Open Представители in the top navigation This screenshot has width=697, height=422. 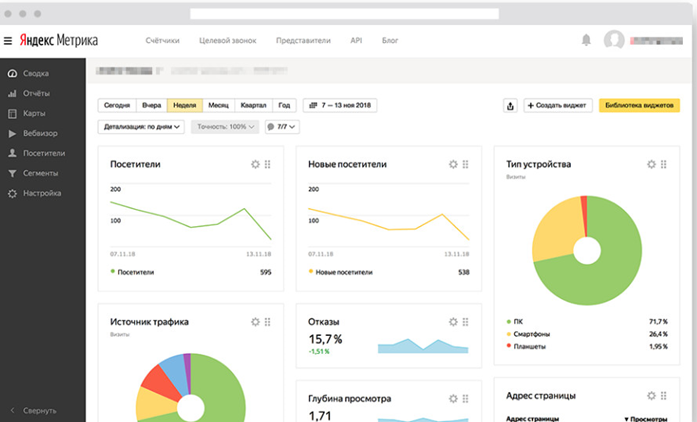tap(303, 40)
